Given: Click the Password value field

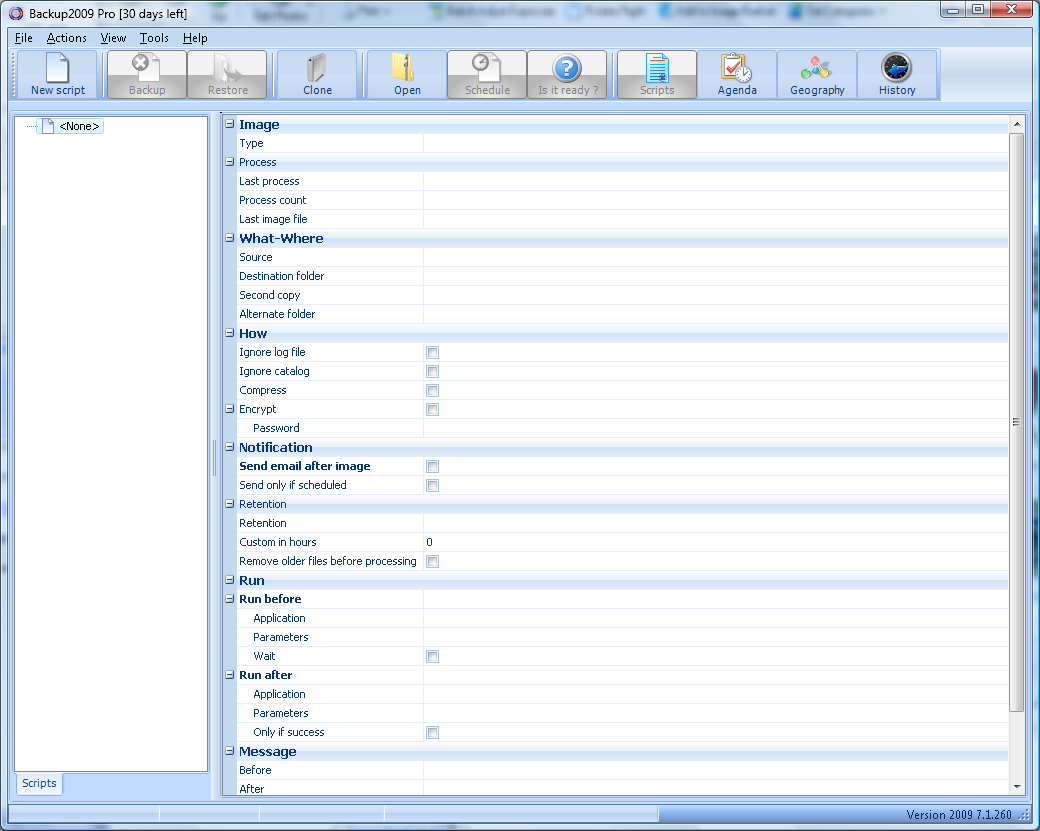Looking at the screenshot, I should [716, 428].
